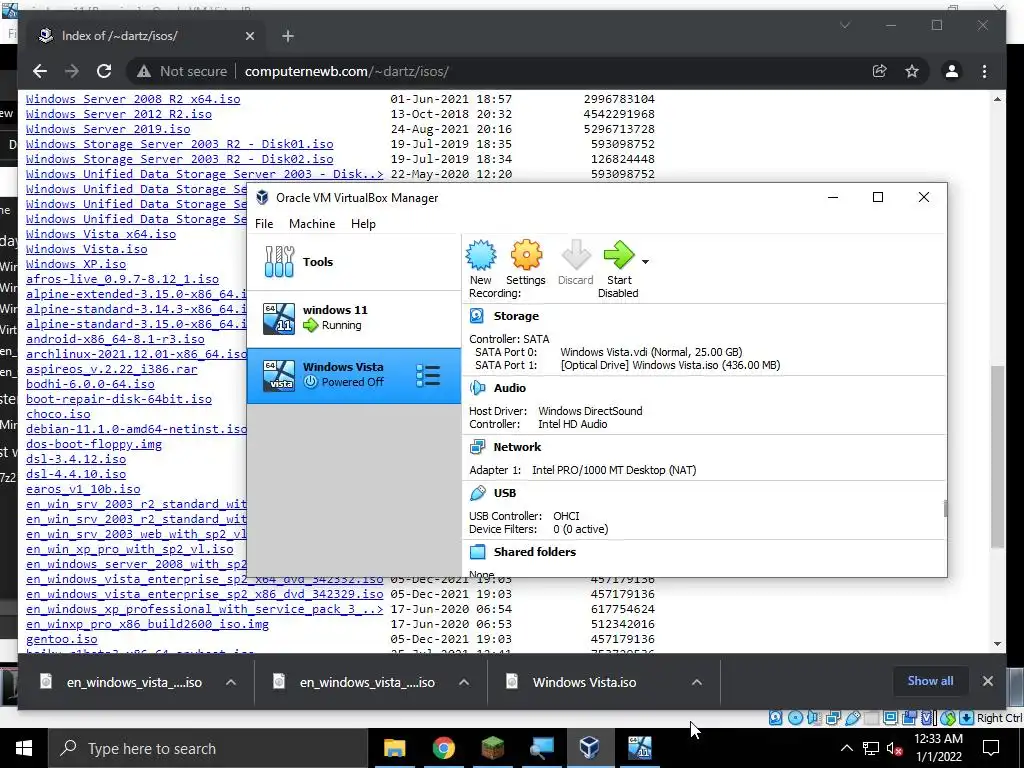The image size is (1024, 768).
Task: Click the Windows Vista.iso optical drive entry
Action: pos(670,365)
